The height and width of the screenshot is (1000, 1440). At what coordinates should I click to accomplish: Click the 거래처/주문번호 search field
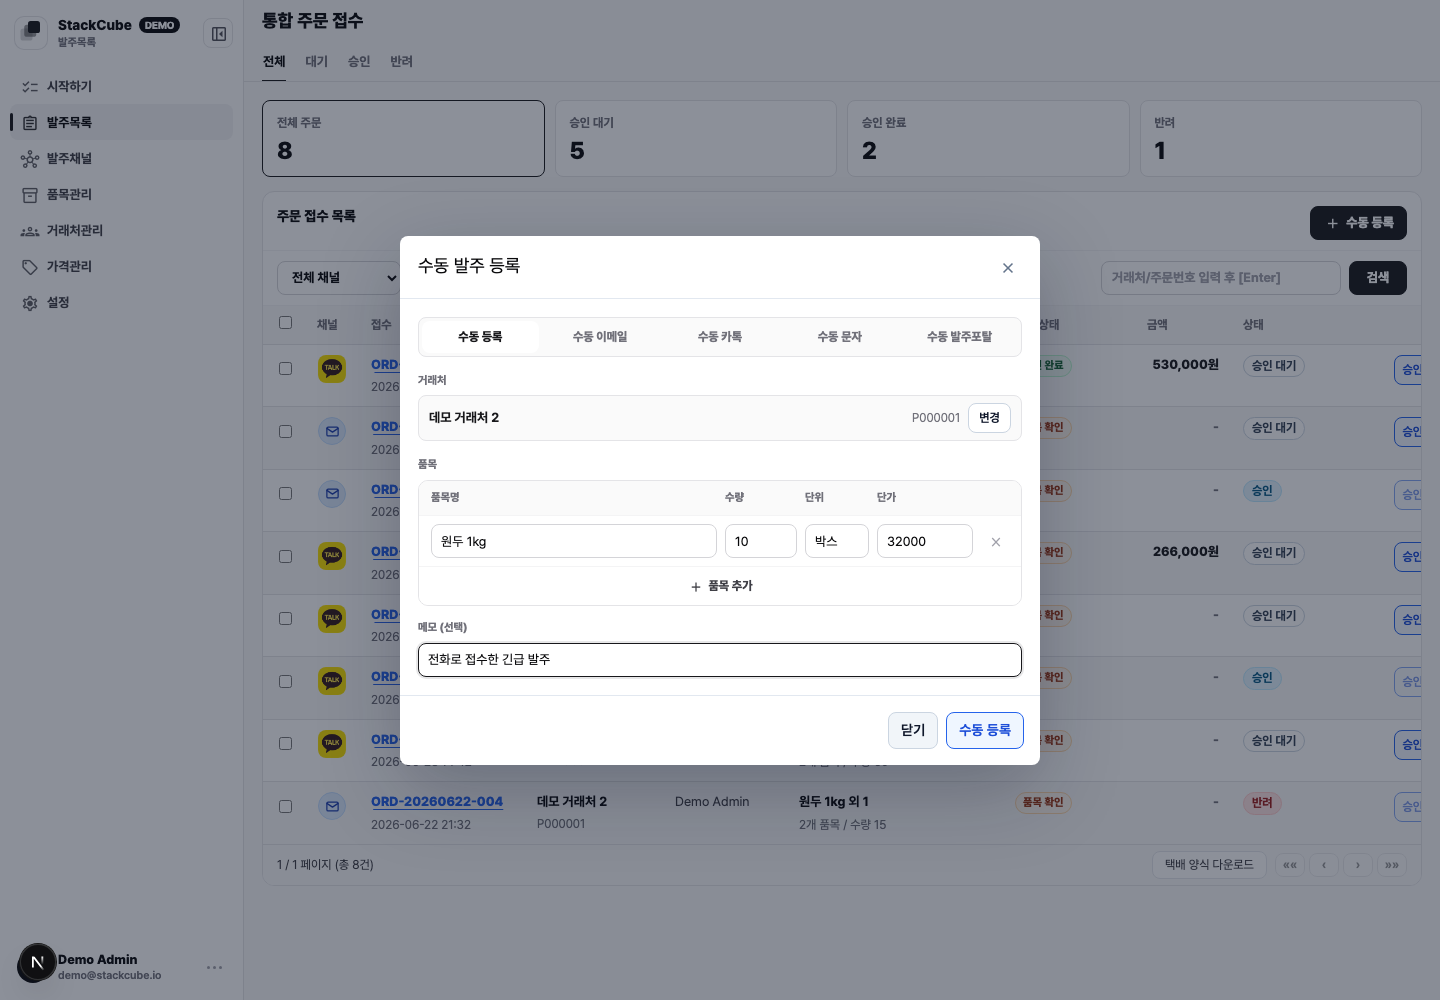[x=1221, y=278]
